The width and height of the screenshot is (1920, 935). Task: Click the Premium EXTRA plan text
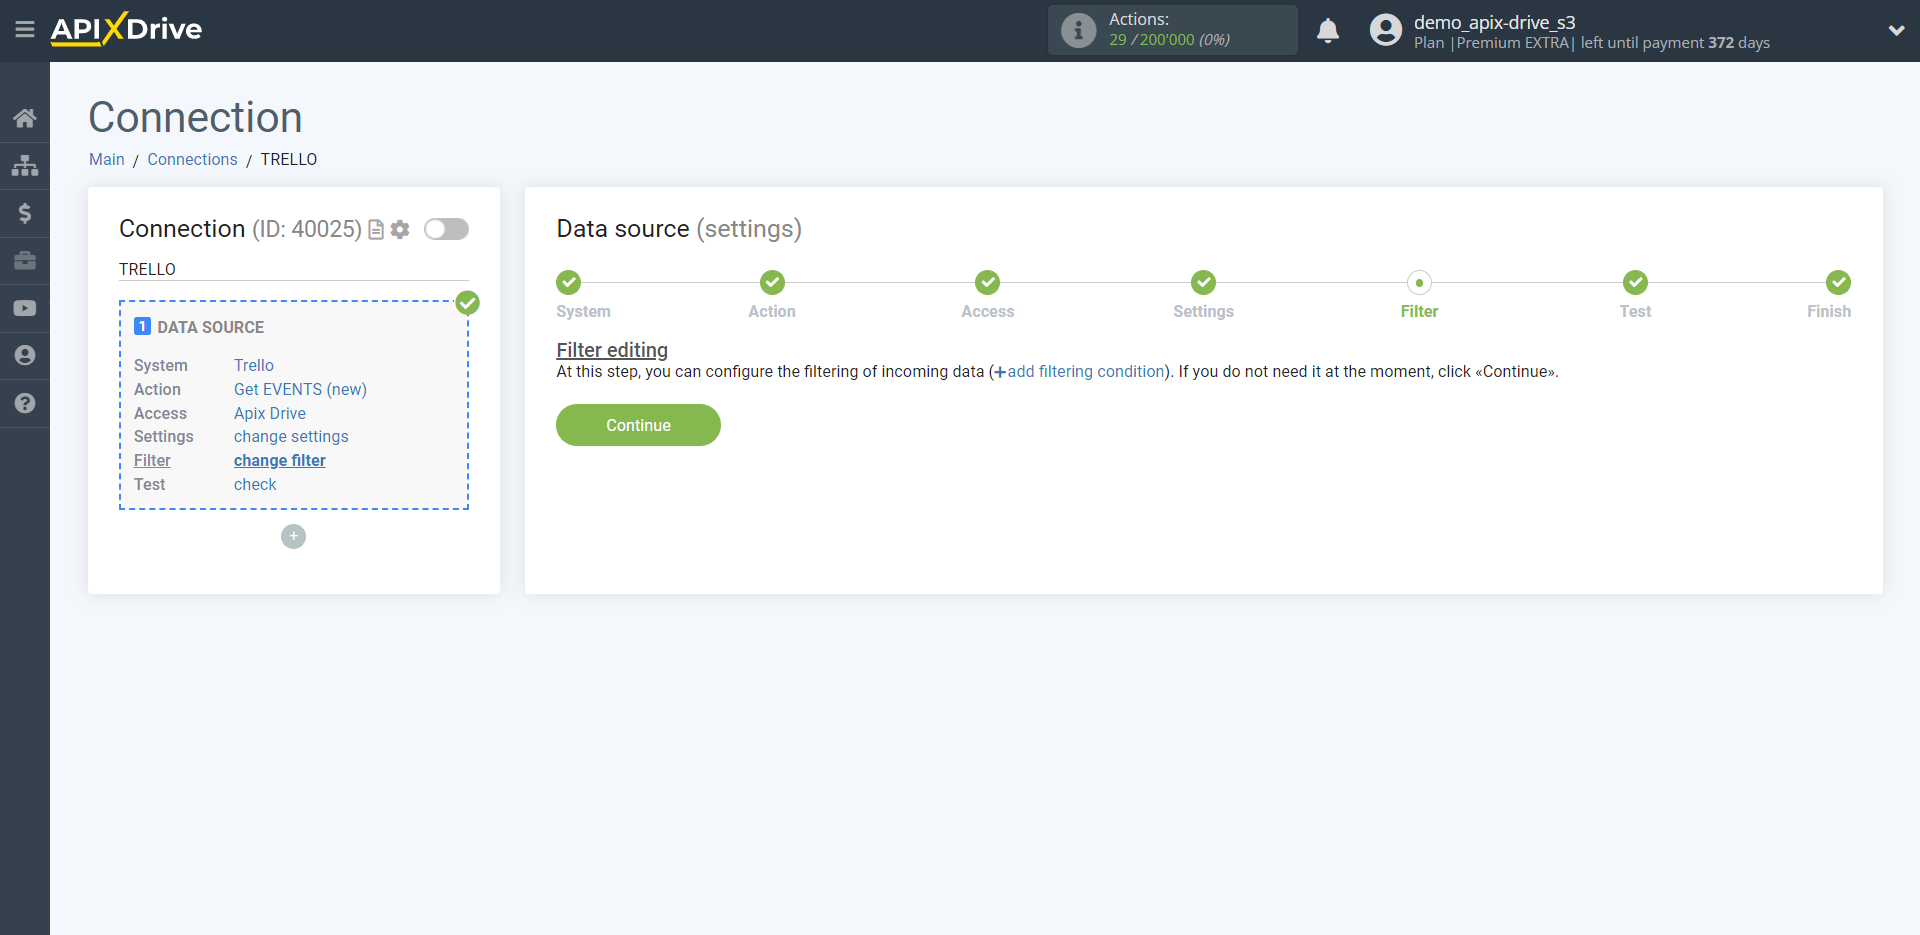1513,43
